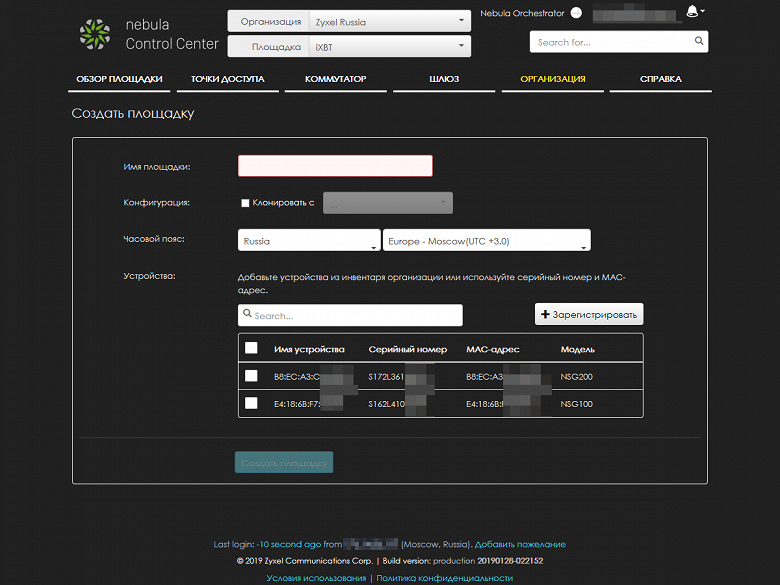Click the Nebula Orchestrator label
Viewport: 780px width, 585px height.
(522, 13)
